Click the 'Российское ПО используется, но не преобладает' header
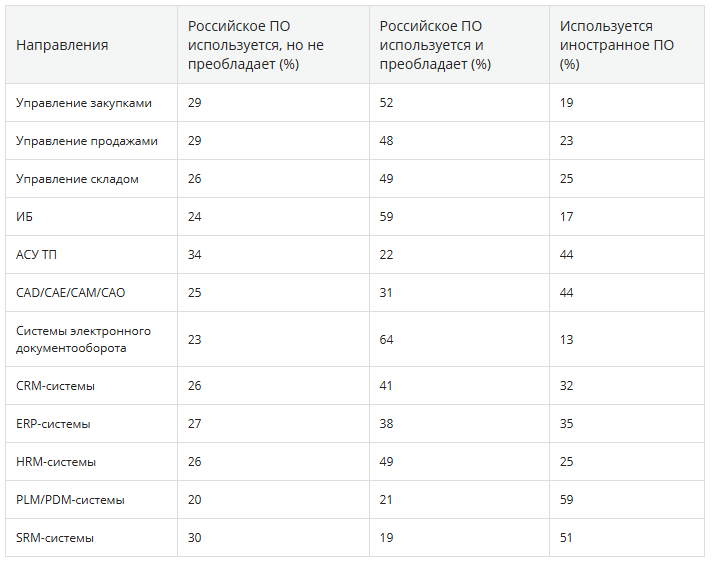The image size is (712, 564). click(x=256, y=45)
